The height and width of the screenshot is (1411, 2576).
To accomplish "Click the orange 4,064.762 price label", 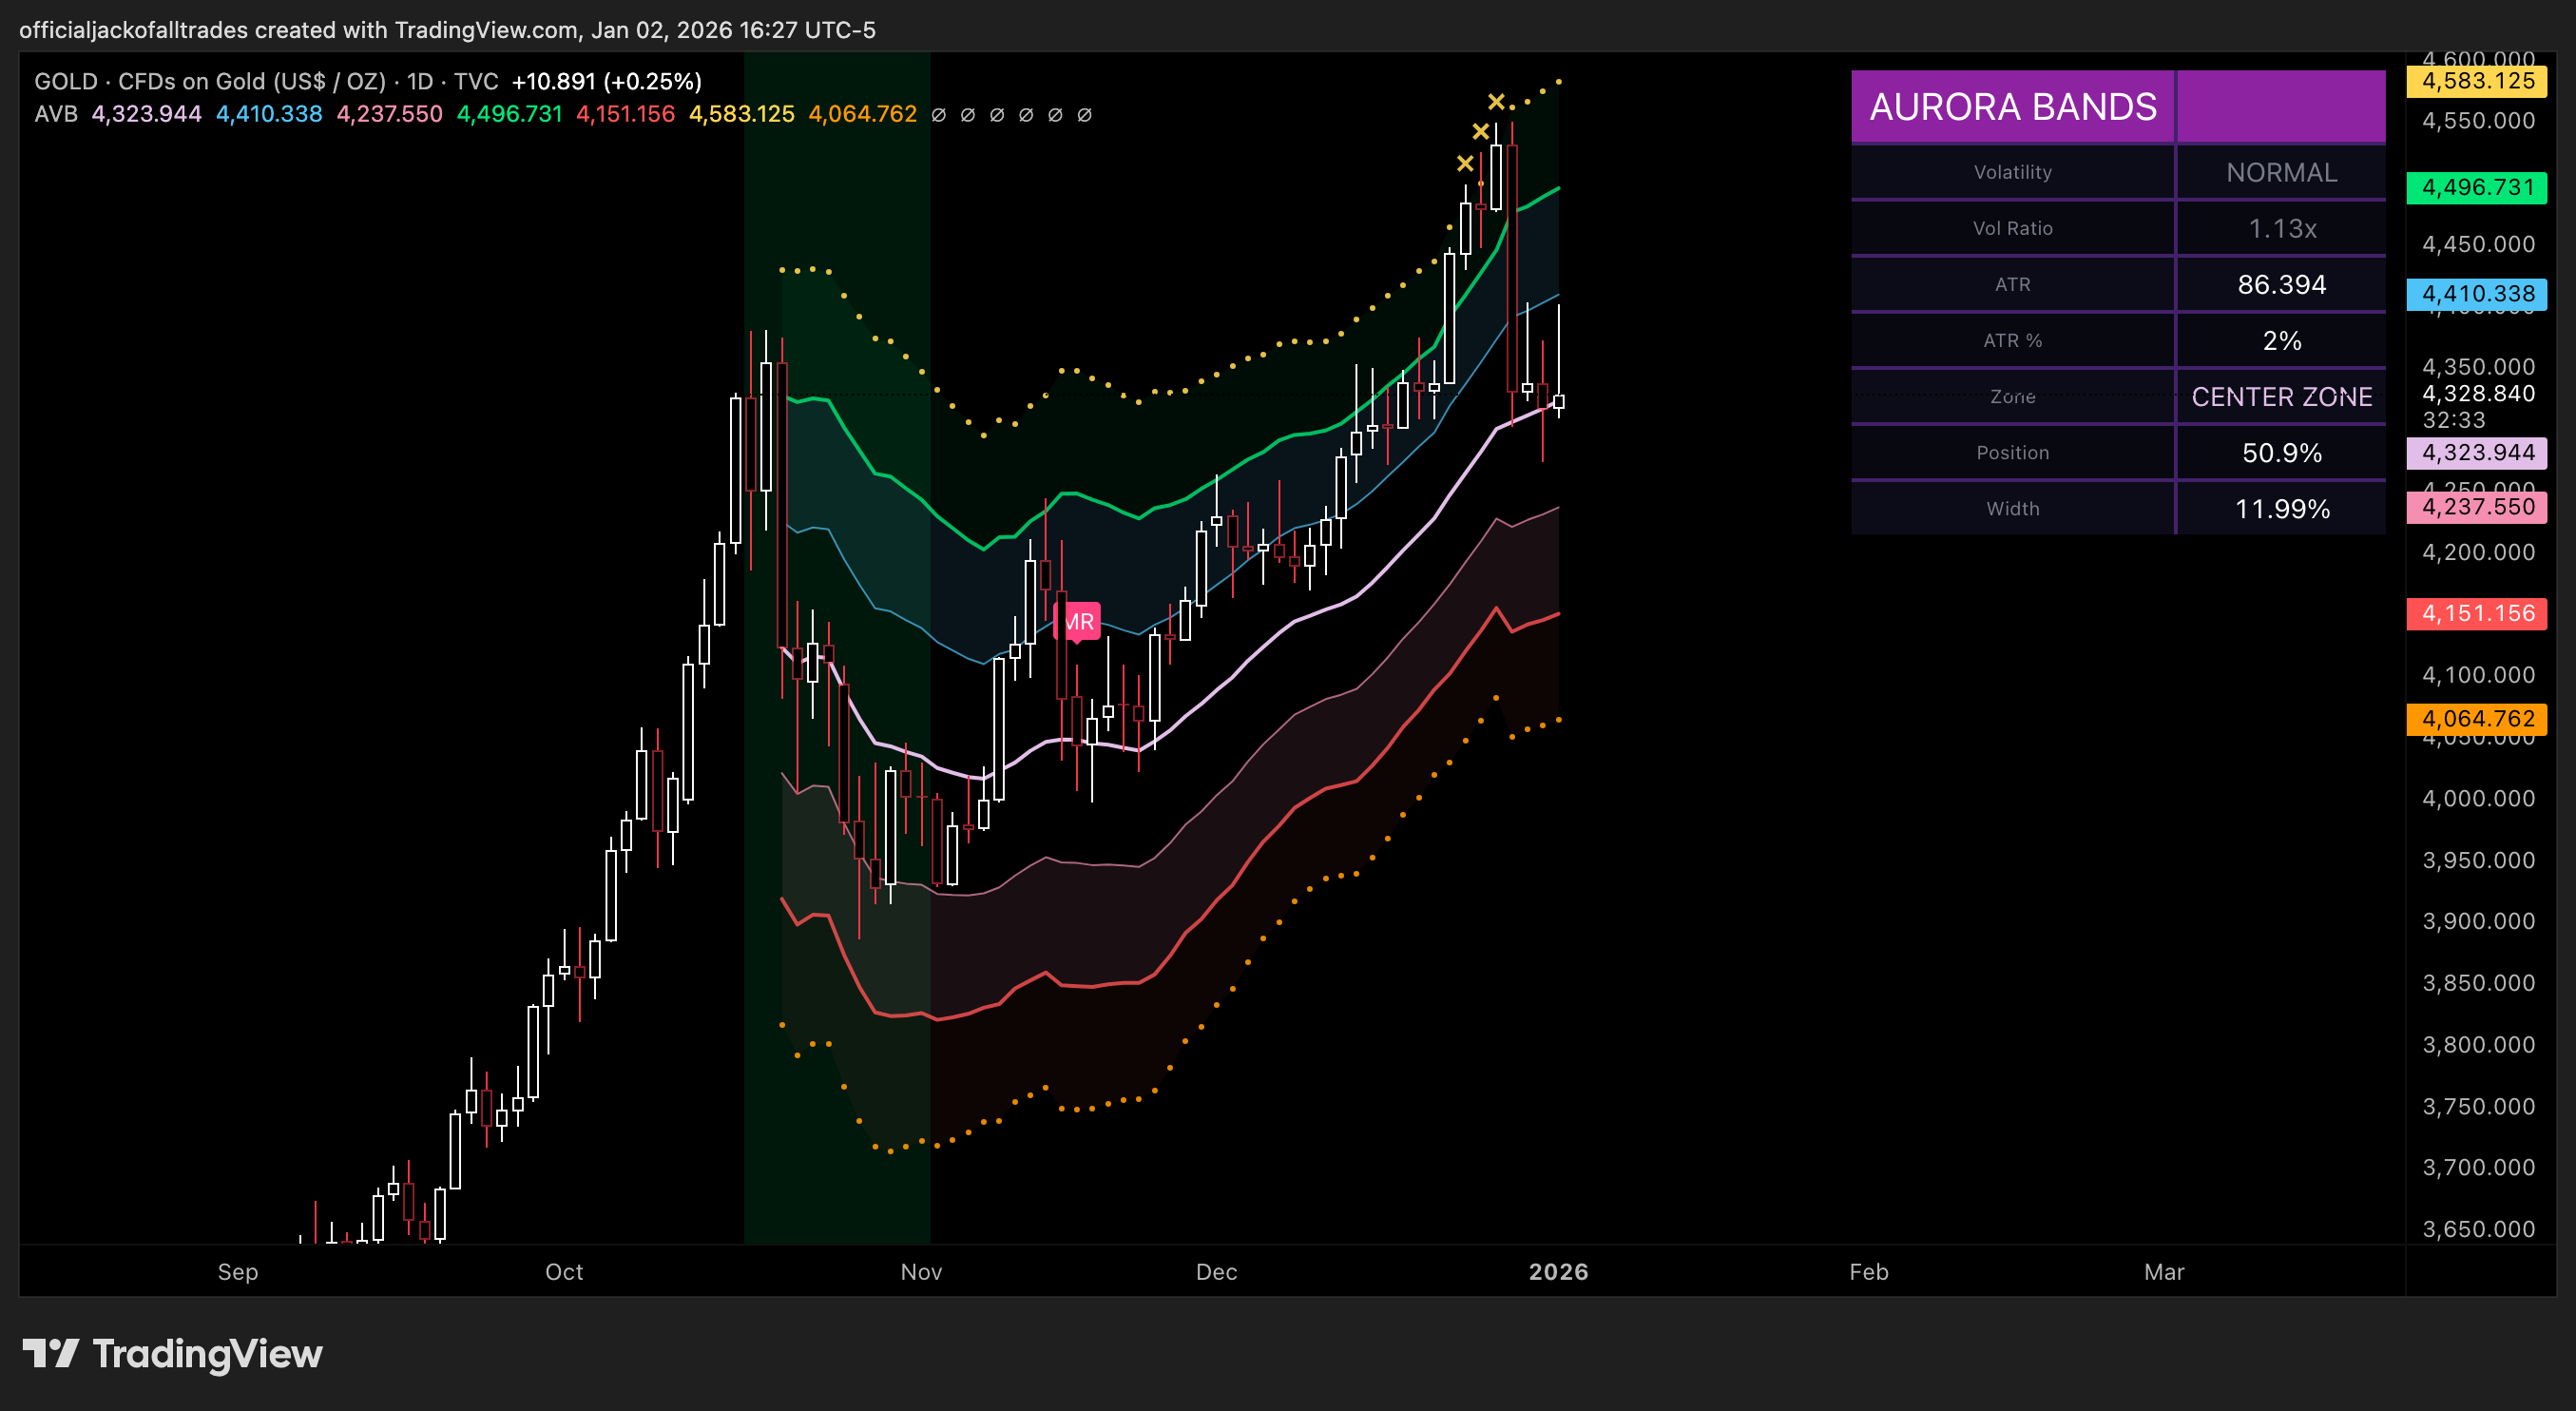I will pos(2477,719).
